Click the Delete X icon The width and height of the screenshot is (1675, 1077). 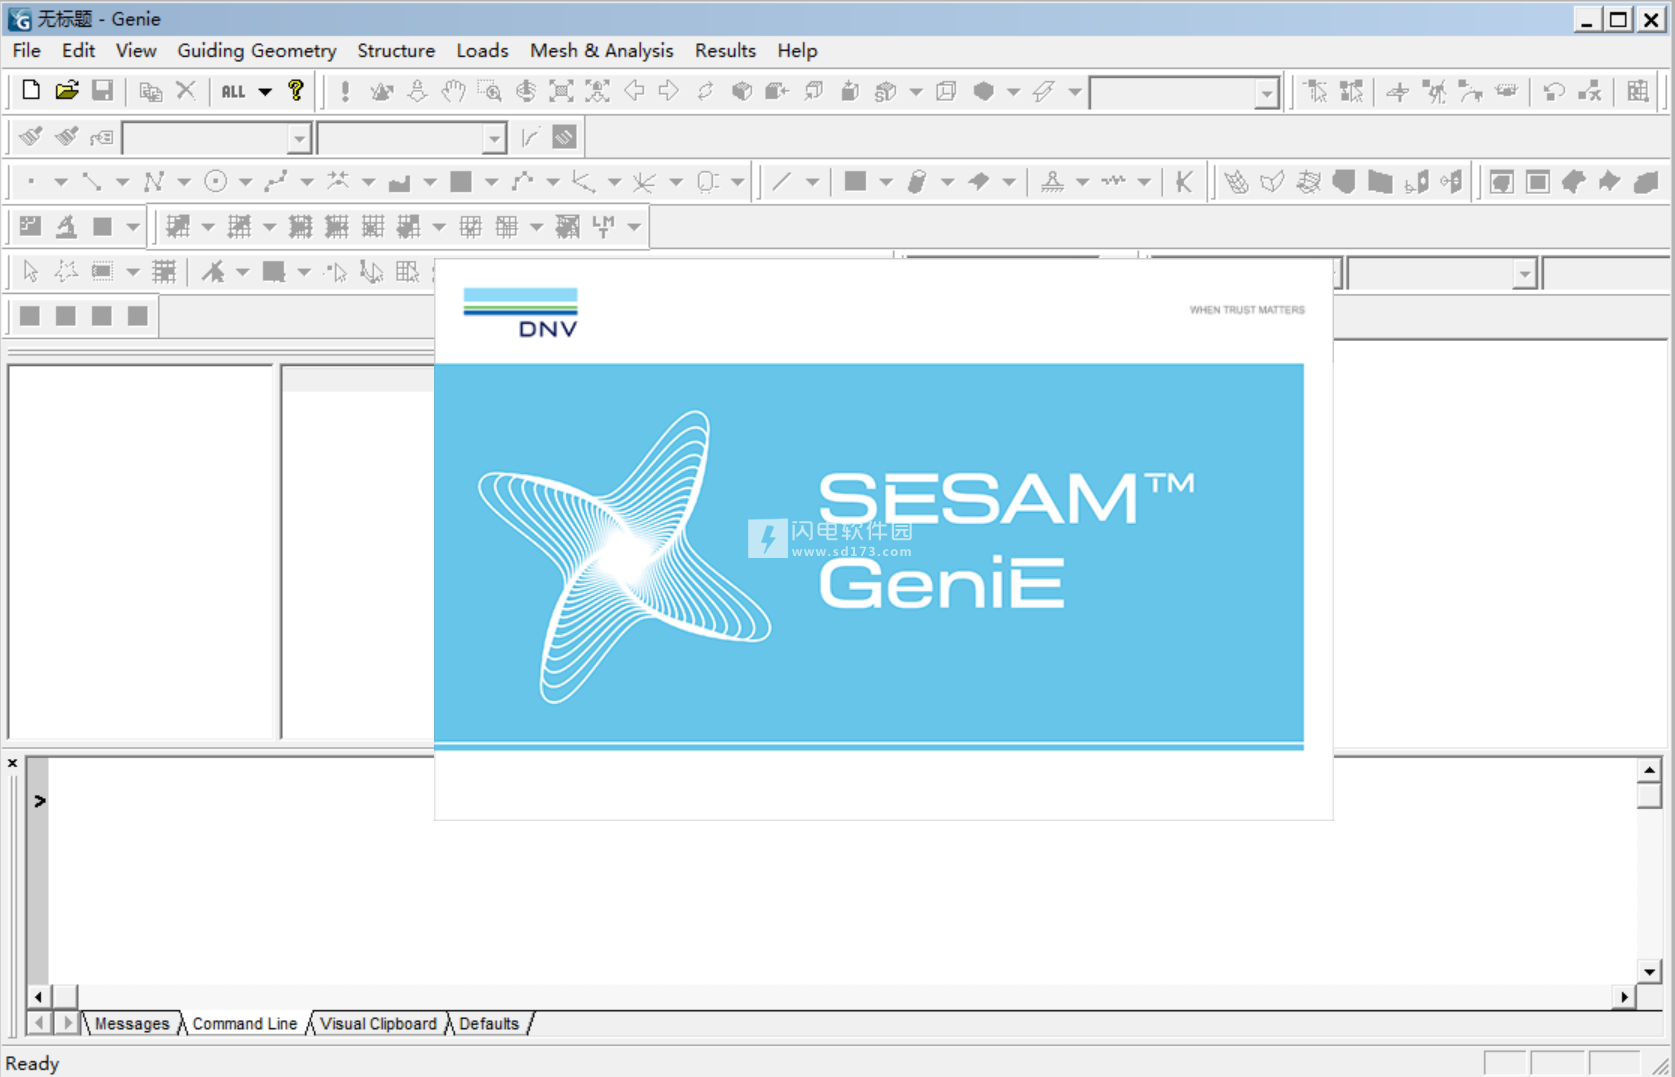(186, 91)
